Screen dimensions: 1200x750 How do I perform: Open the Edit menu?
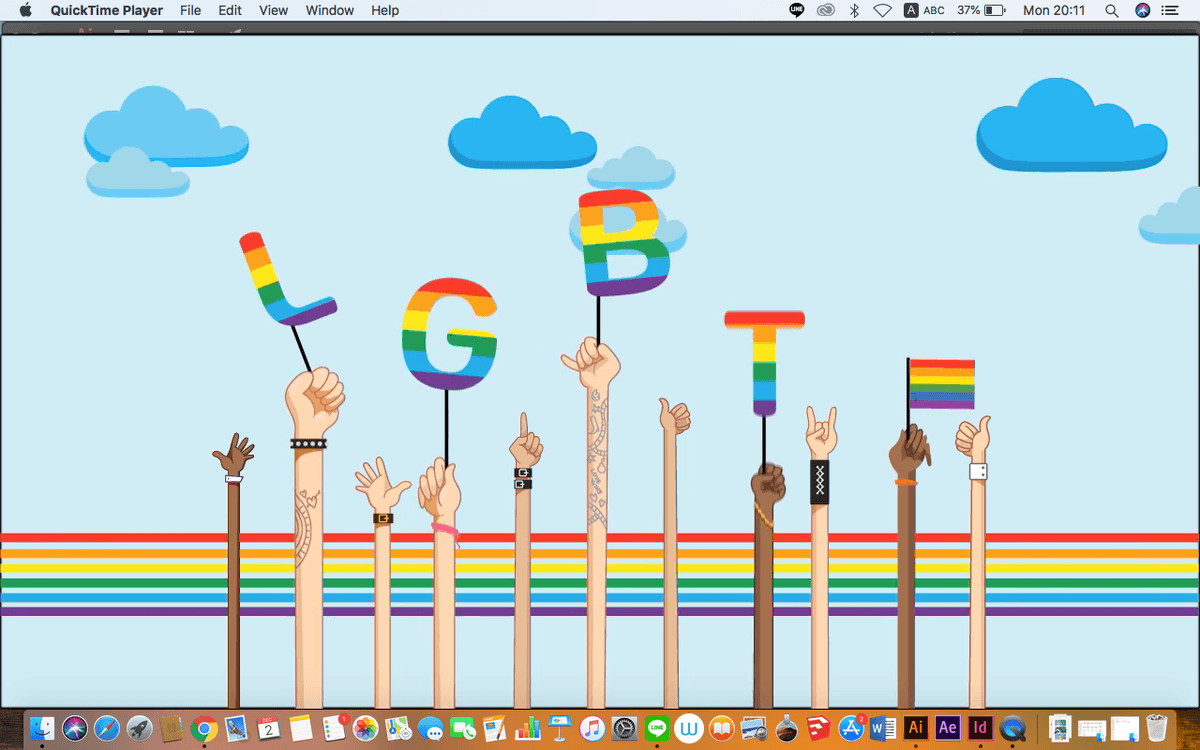click(230, 10)
